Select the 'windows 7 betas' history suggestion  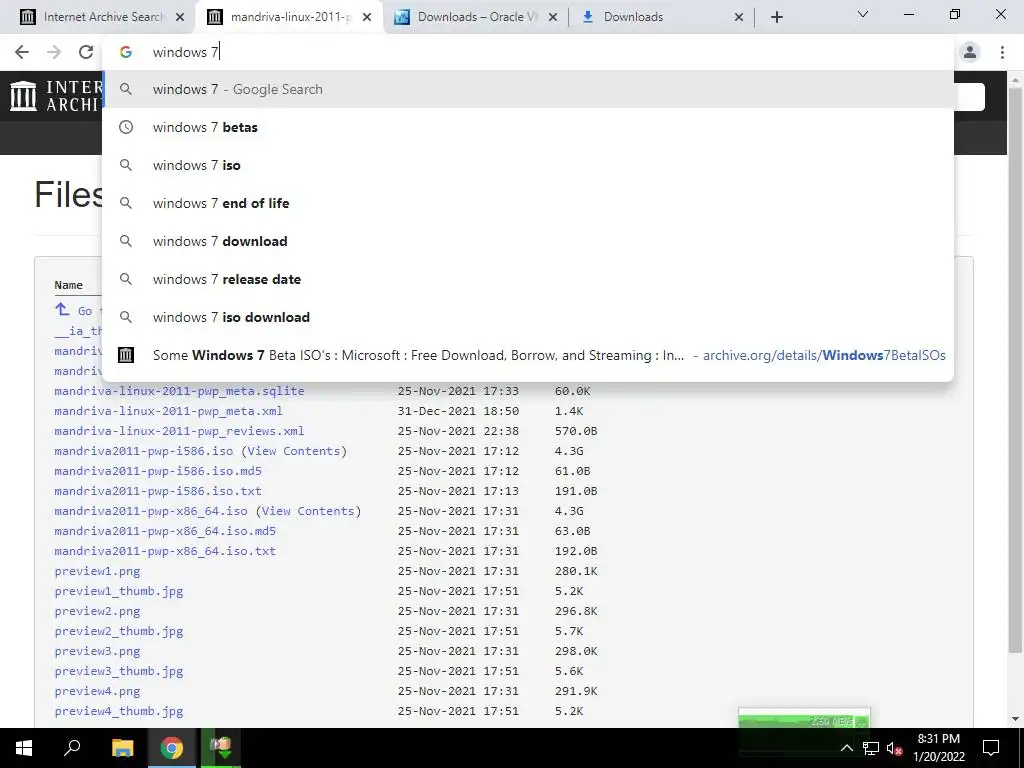pos(528,127)
